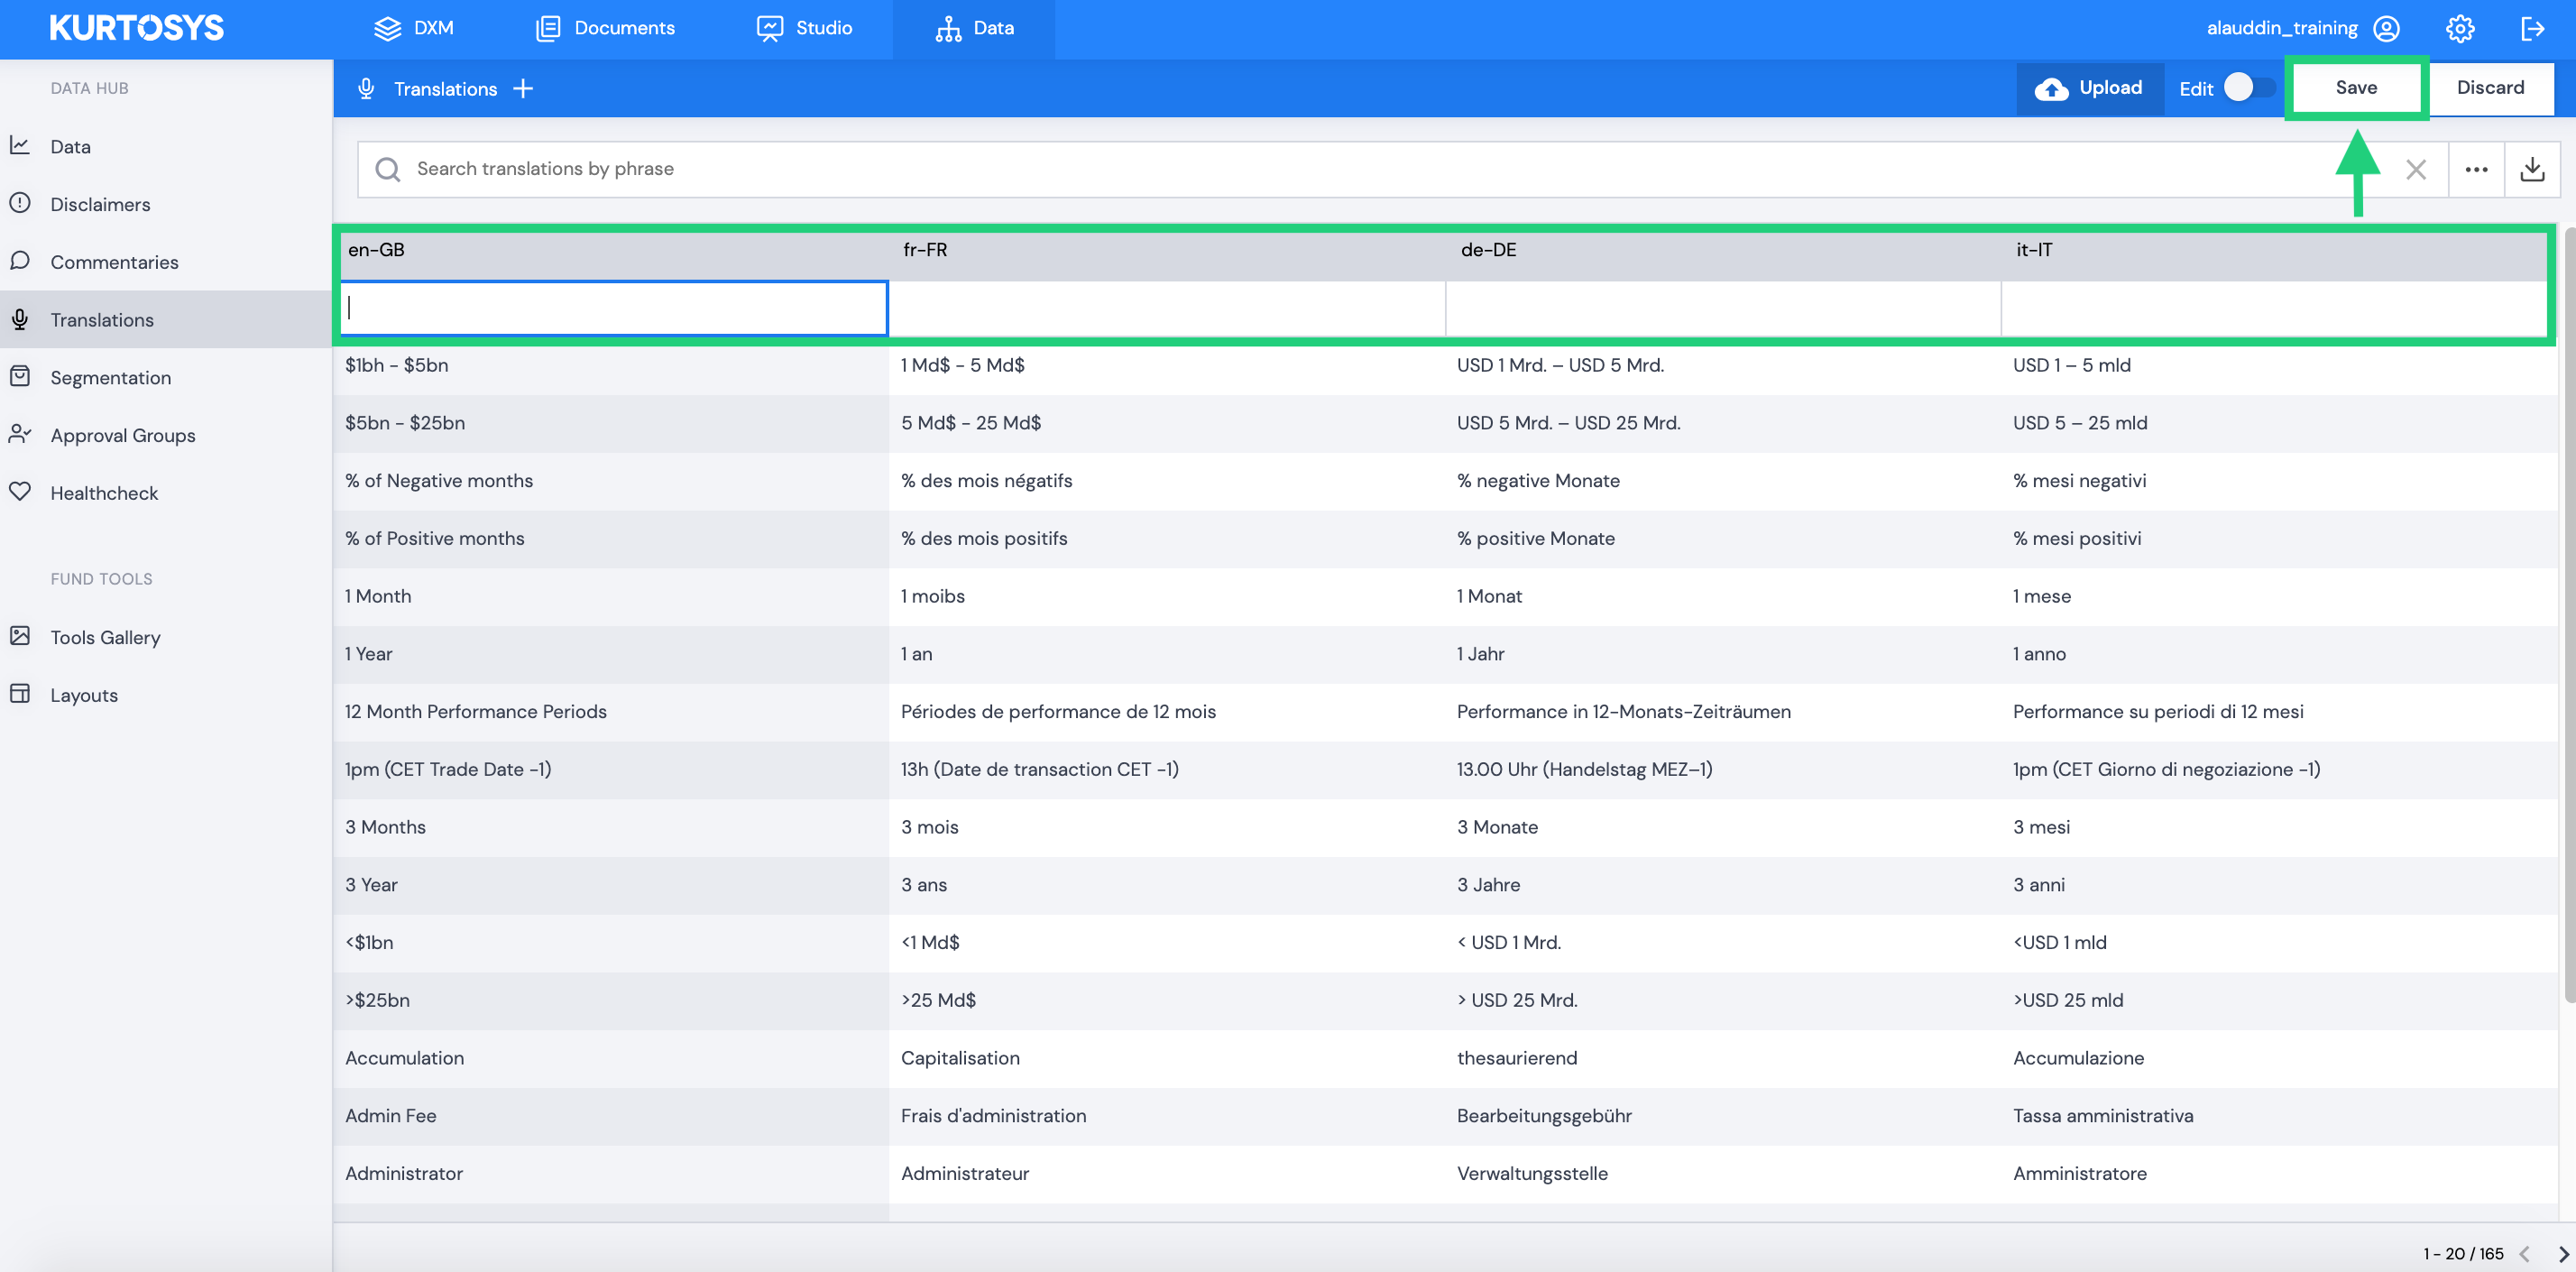Select Layouts in the sidebar
This screenshot has height=1272, width=2576.
click(166, 695)
